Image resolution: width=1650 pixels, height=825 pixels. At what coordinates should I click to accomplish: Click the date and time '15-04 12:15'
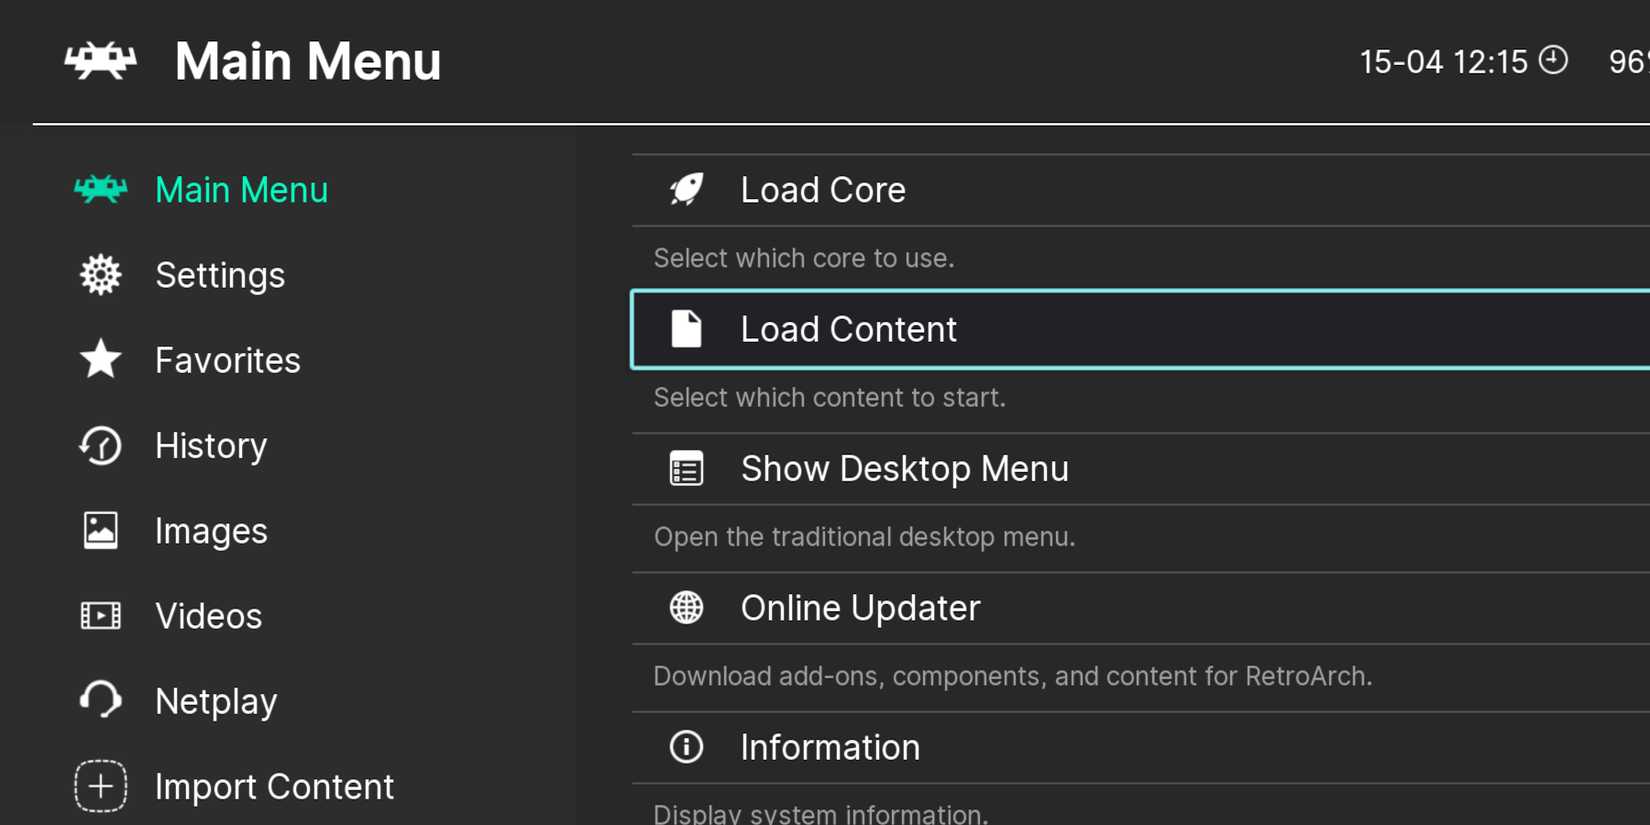[x=1444, y=62]
